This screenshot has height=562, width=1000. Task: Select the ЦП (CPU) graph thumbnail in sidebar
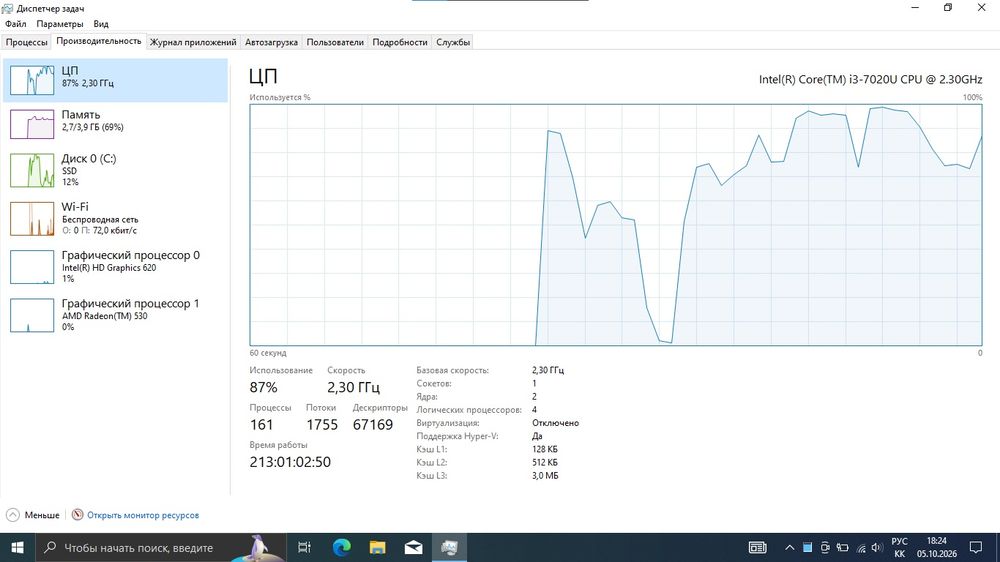(x=32, y=80)
